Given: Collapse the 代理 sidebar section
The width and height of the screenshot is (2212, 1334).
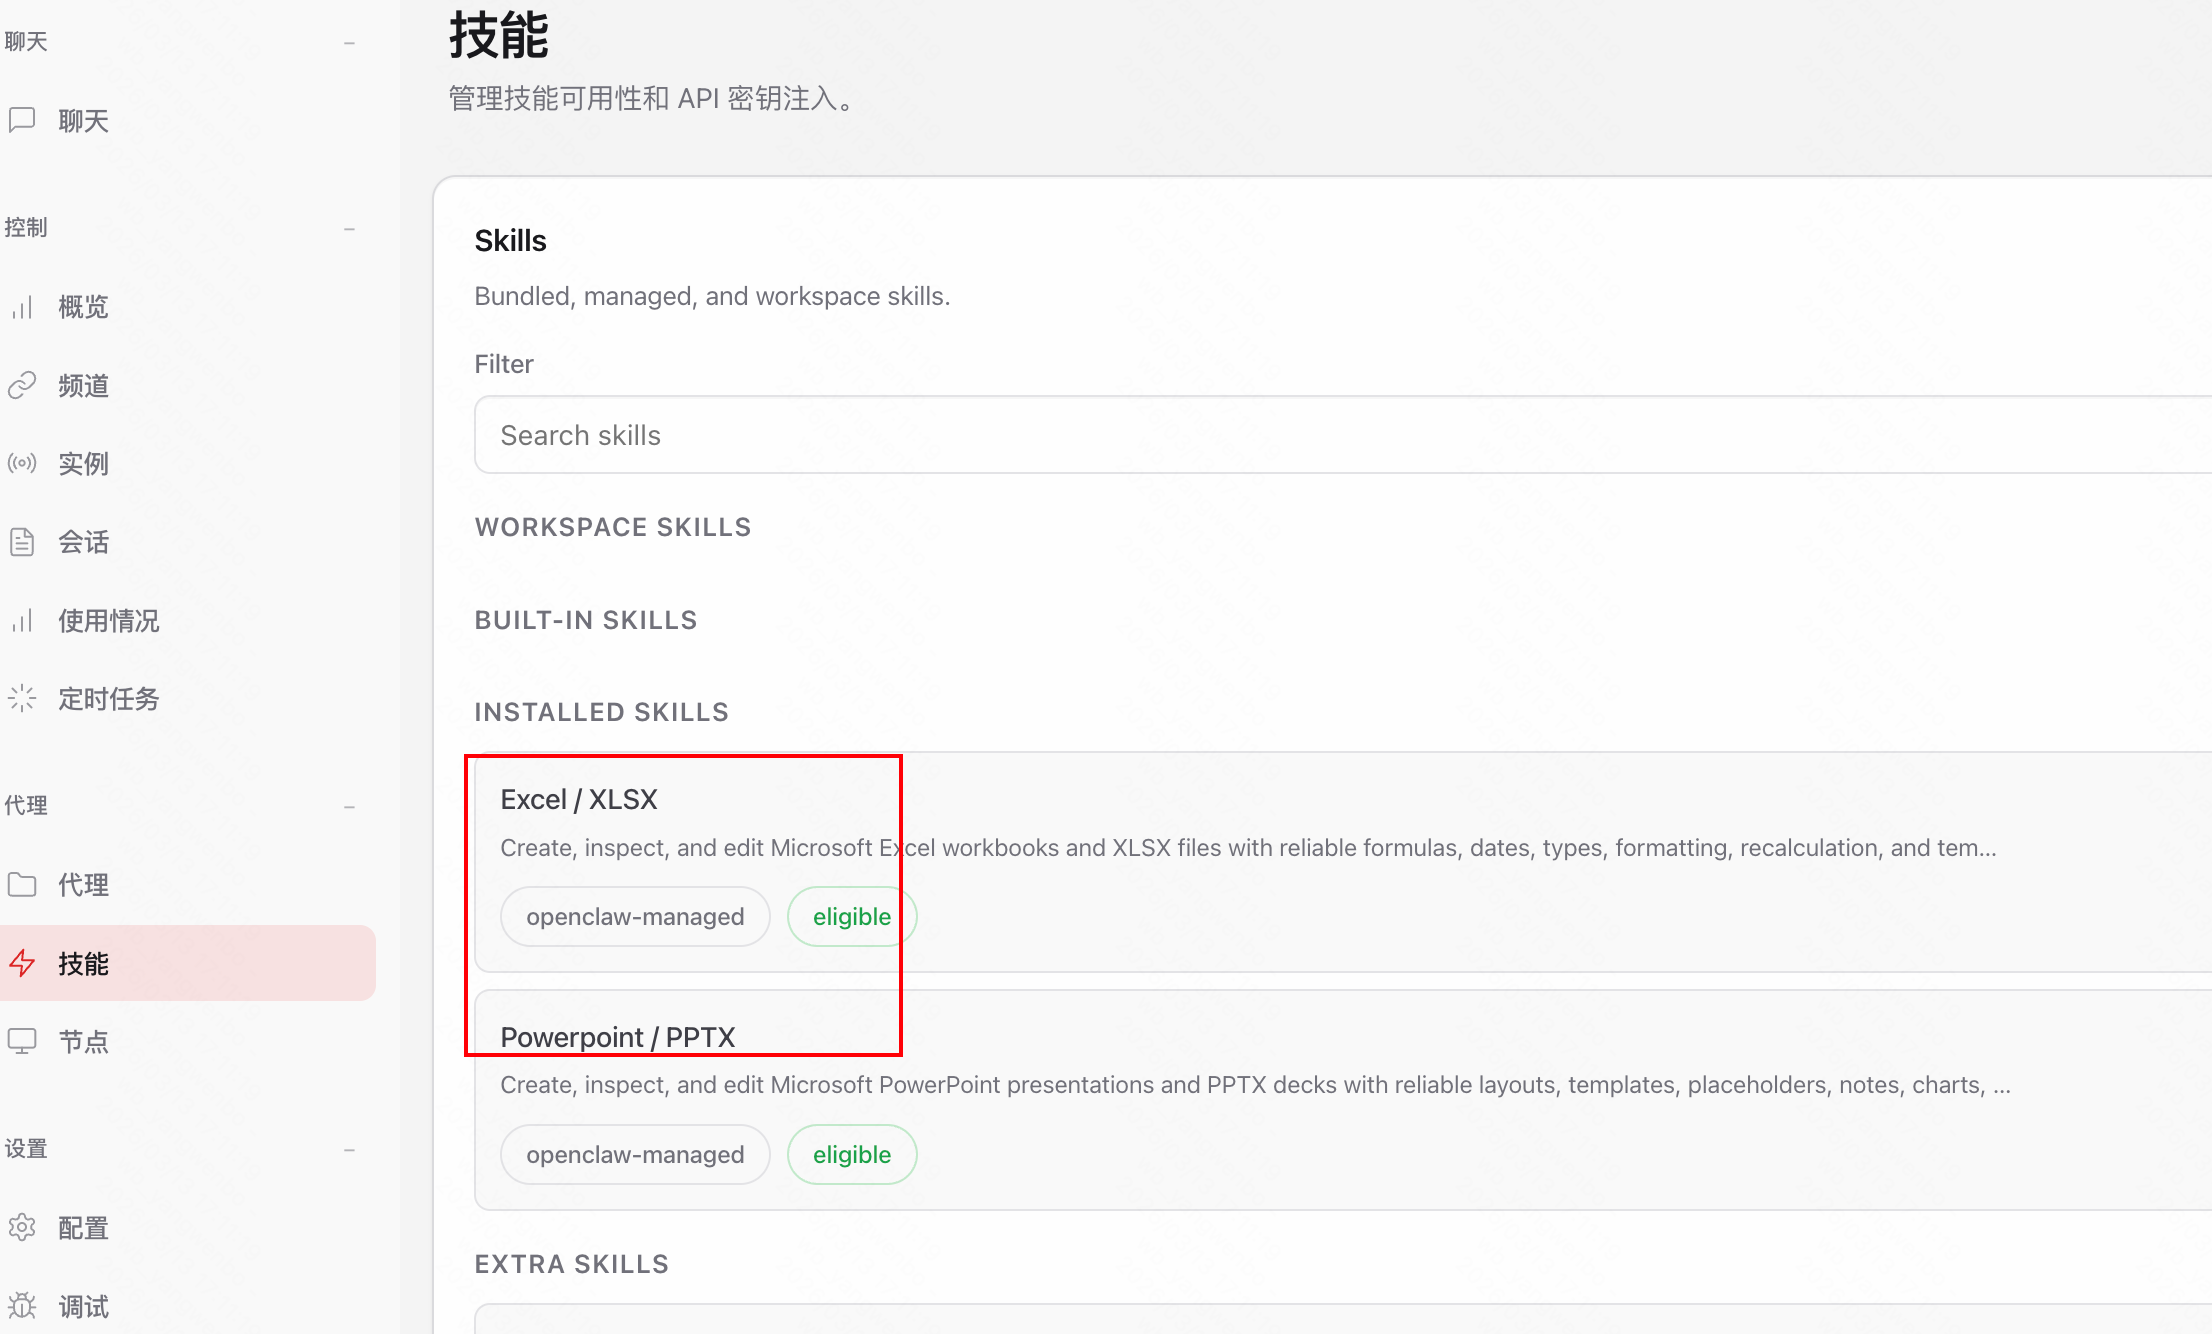Looking at the screenshot, I should click(349, 807).
